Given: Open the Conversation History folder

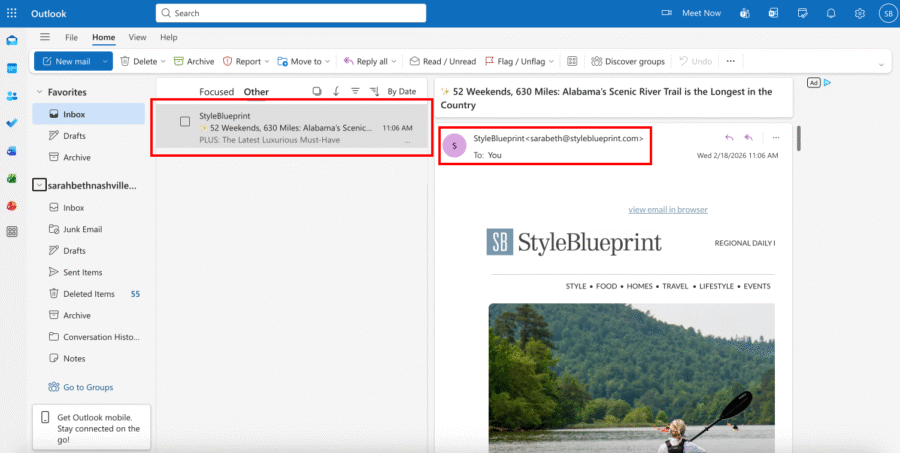Looking at the screenshot, I should coord(88,337).
